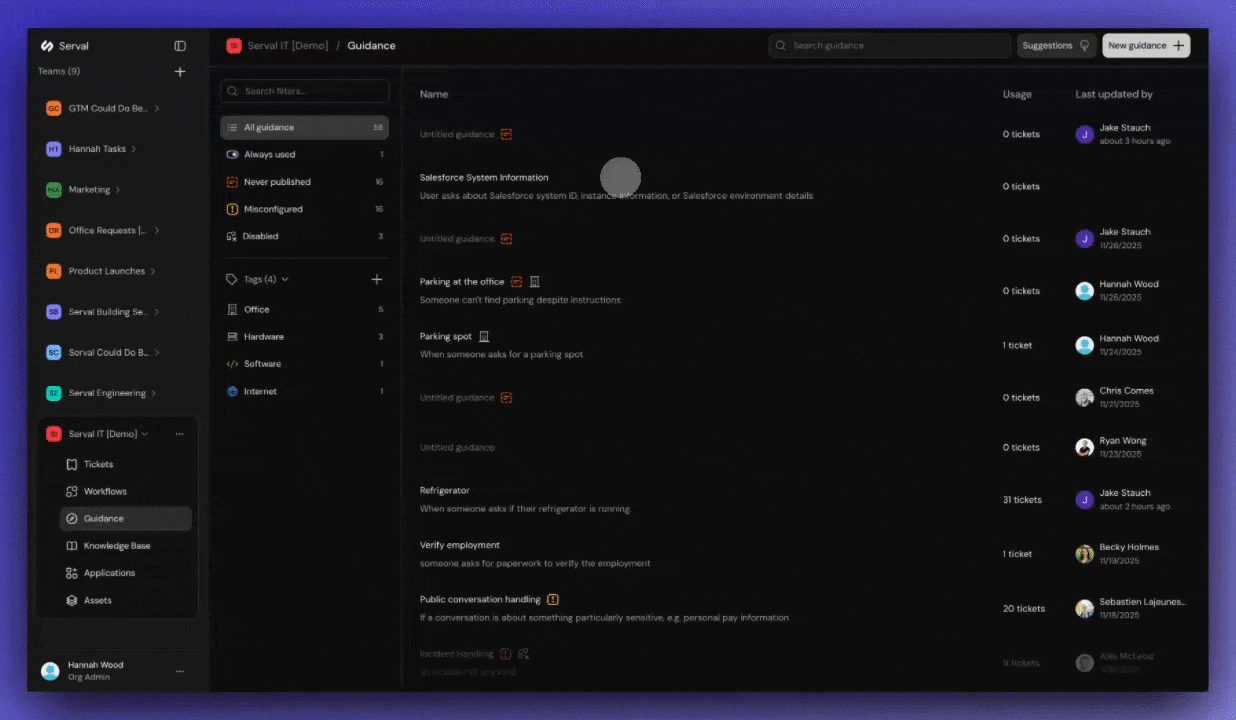Click unpublished icon on first Untitled guidance
The image size is (1236, 720).
point(506,134)
